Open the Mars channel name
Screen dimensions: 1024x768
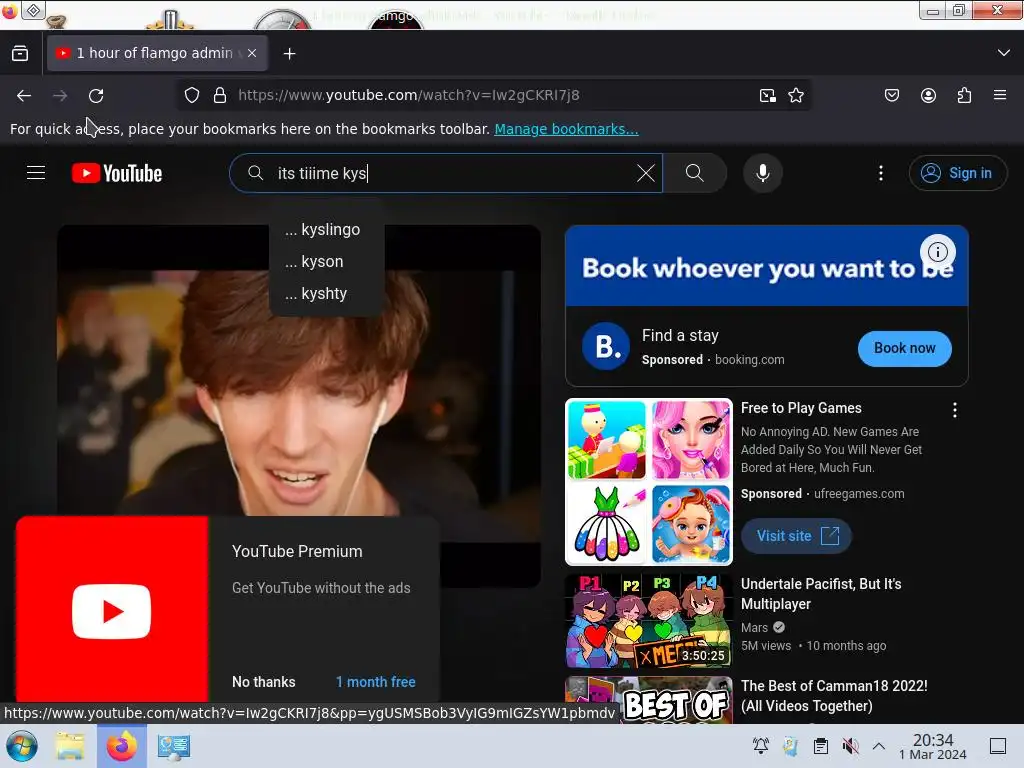pos(754,628)
